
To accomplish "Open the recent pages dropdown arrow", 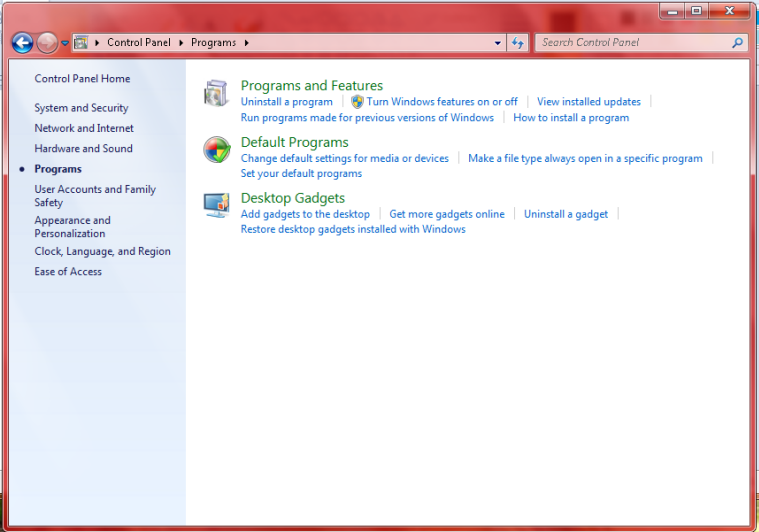I will click(65, 43).
